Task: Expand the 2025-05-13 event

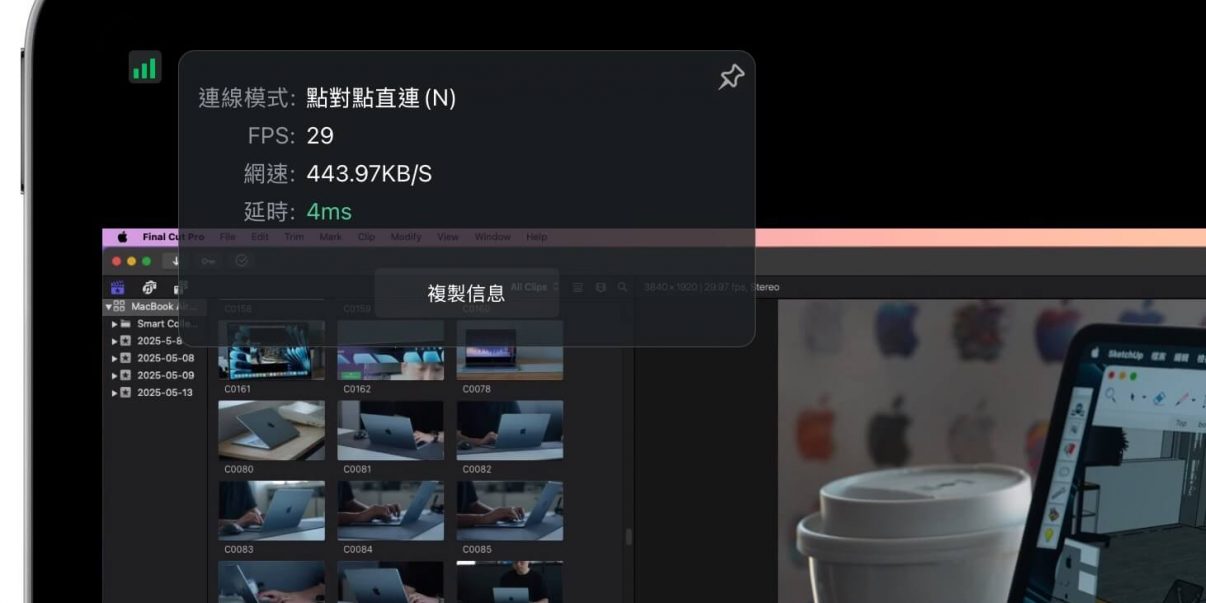Action: tap(115, 392)
